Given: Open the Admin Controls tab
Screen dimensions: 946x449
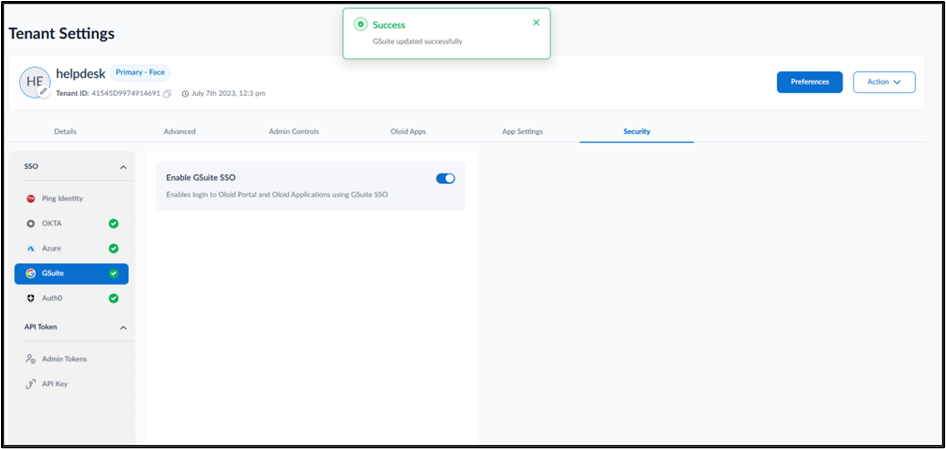Looking at the screenshot, I should coord(294,132).
